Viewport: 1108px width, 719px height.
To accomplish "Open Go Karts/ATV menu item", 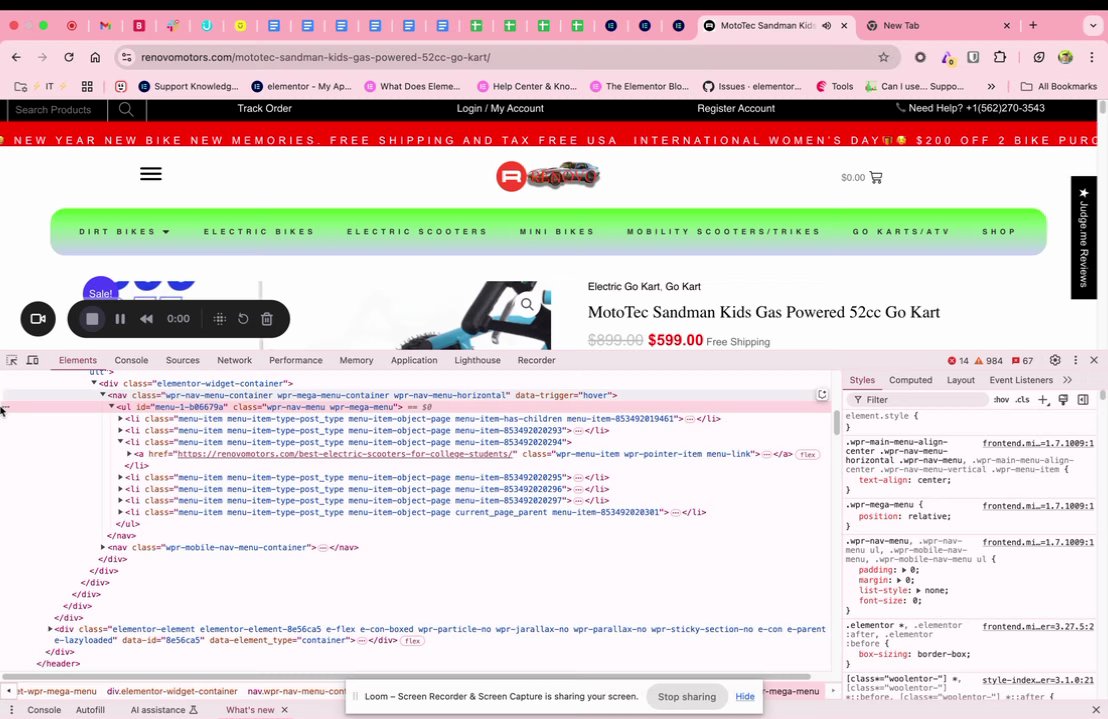I will 901,232.
